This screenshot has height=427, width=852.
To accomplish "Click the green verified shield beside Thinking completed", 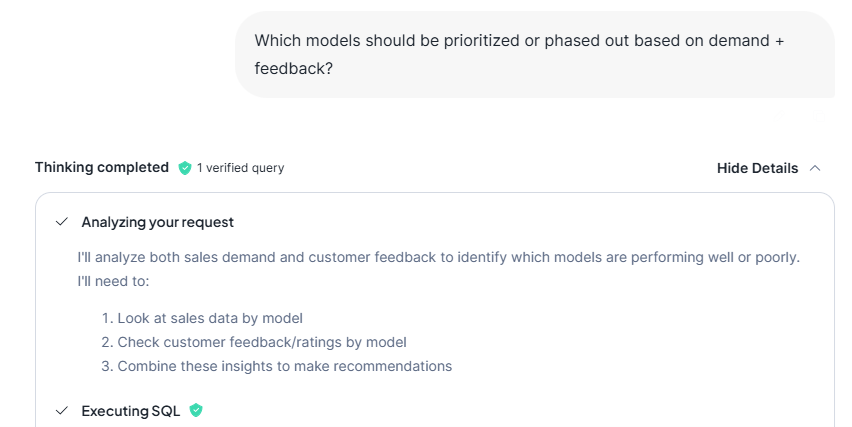I will pos(185,168).
